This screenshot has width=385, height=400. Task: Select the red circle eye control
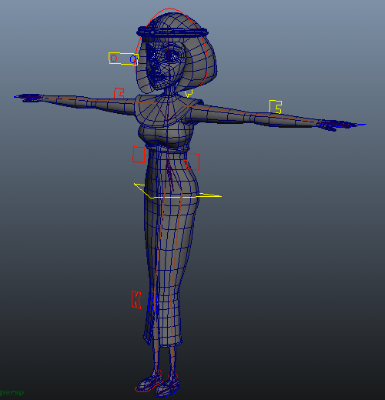pos(114,58)
